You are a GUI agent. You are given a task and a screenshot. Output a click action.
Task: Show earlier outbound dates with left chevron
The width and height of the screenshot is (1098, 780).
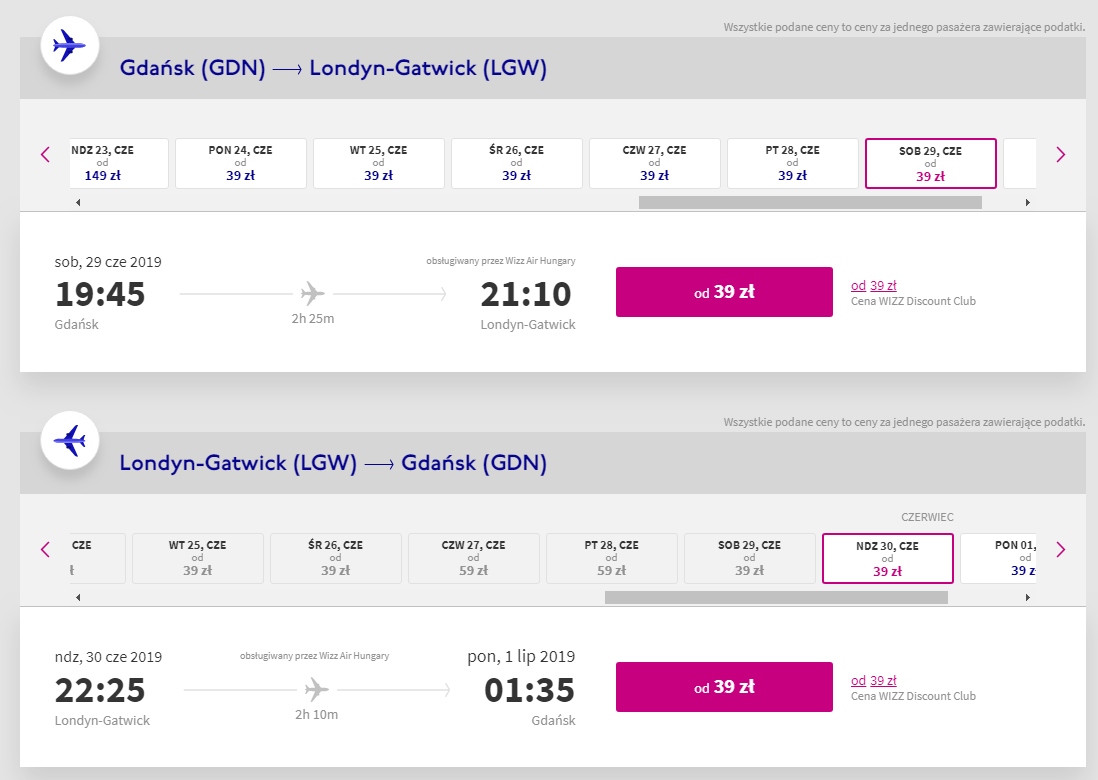(x=45, y=154)
